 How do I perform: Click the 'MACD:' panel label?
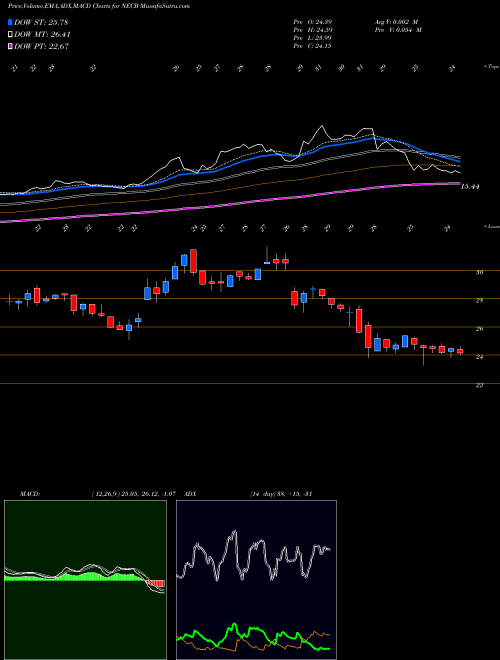[29, 494]
